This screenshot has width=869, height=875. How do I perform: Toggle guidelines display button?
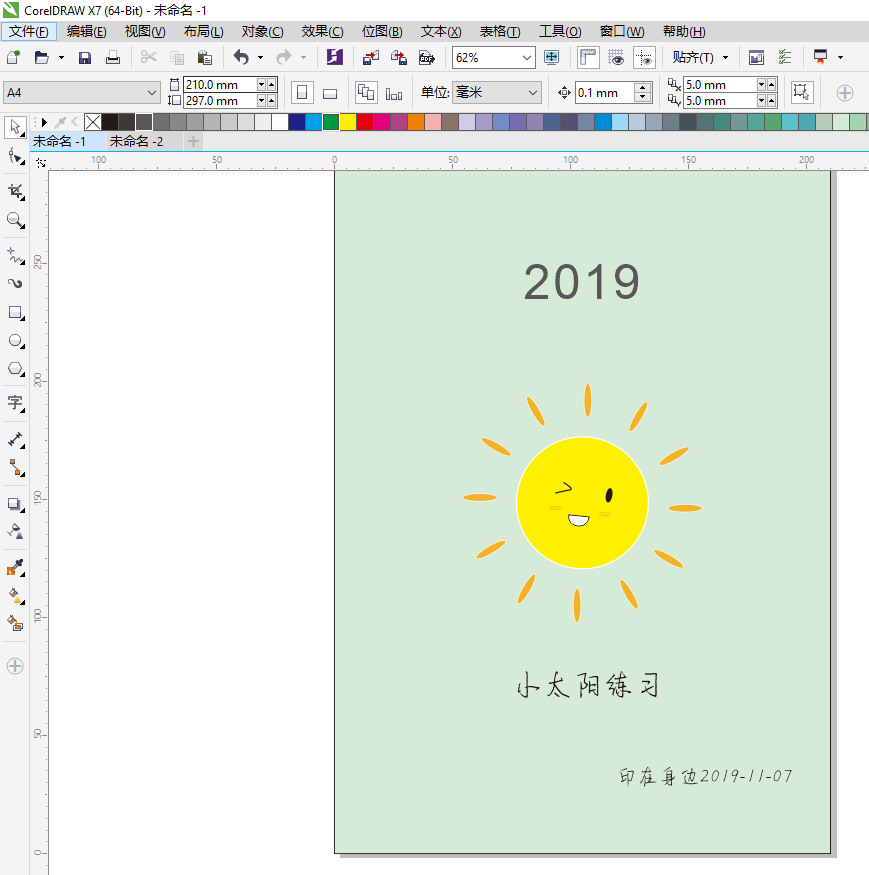(644, 58)
